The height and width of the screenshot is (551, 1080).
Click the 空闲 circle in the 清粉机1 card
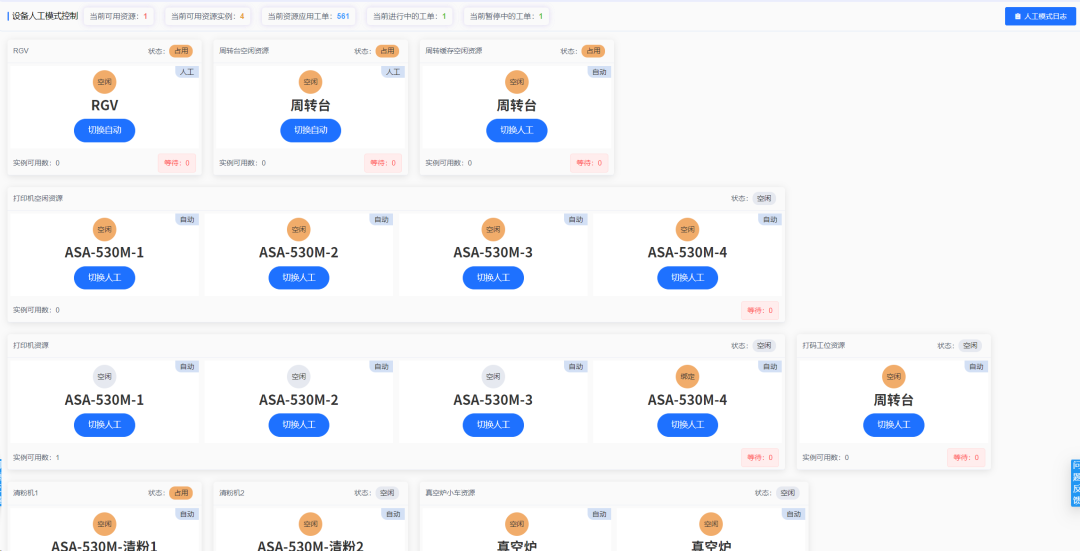[x=105, y=524]
